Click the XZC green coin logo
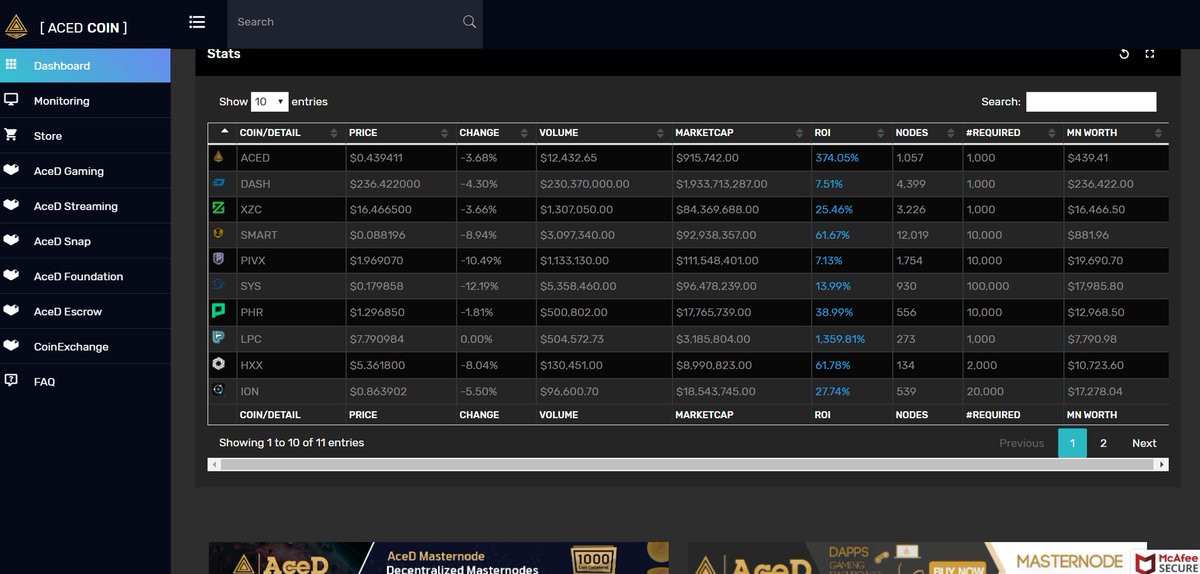 coord(219,208)
